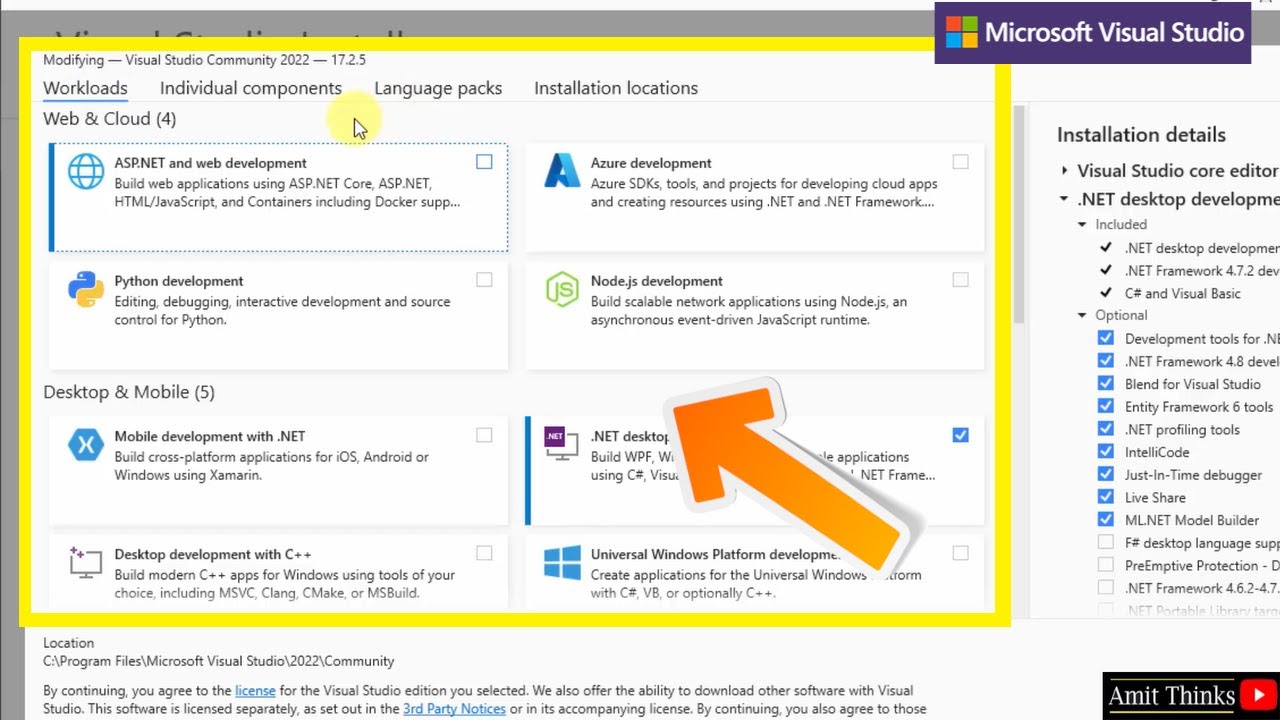Open the license link

point(255,691)
